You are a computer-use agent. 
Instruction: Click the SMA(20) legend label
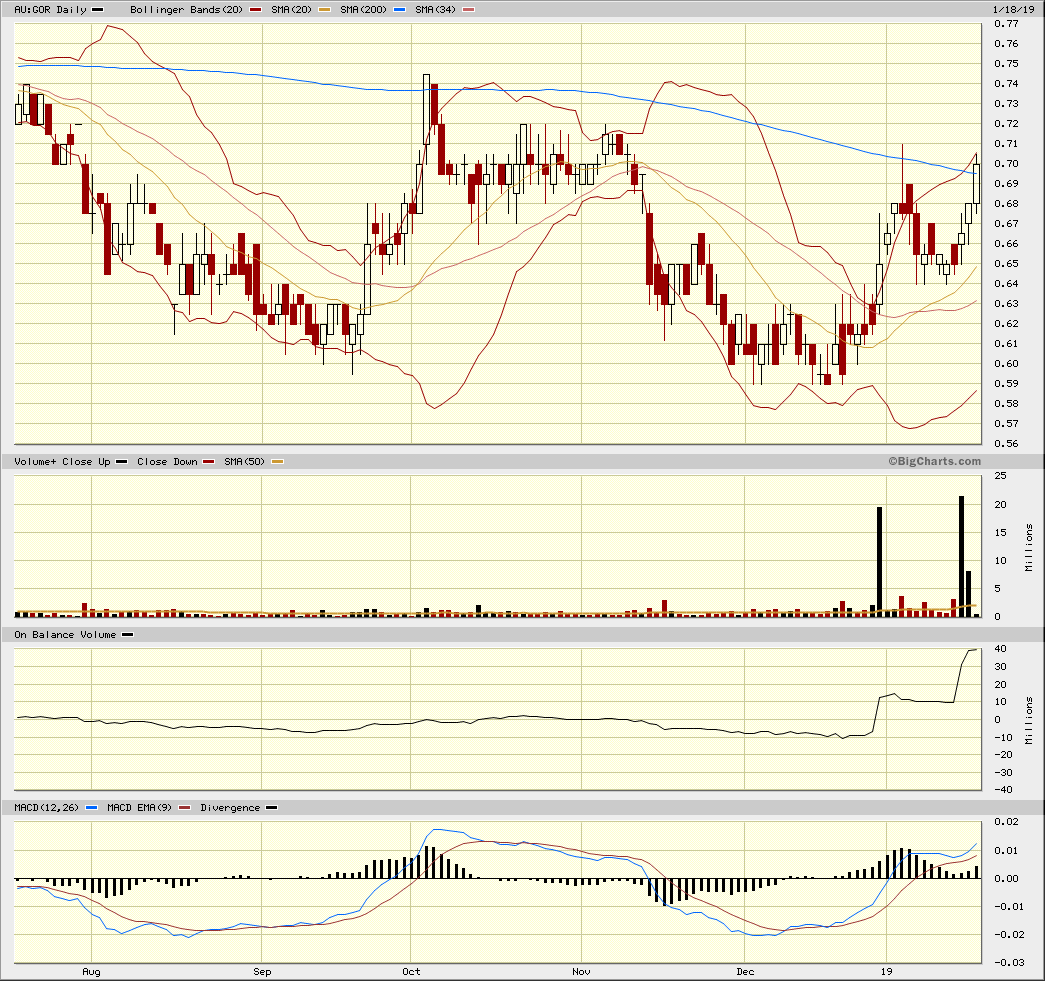point(291,9)
